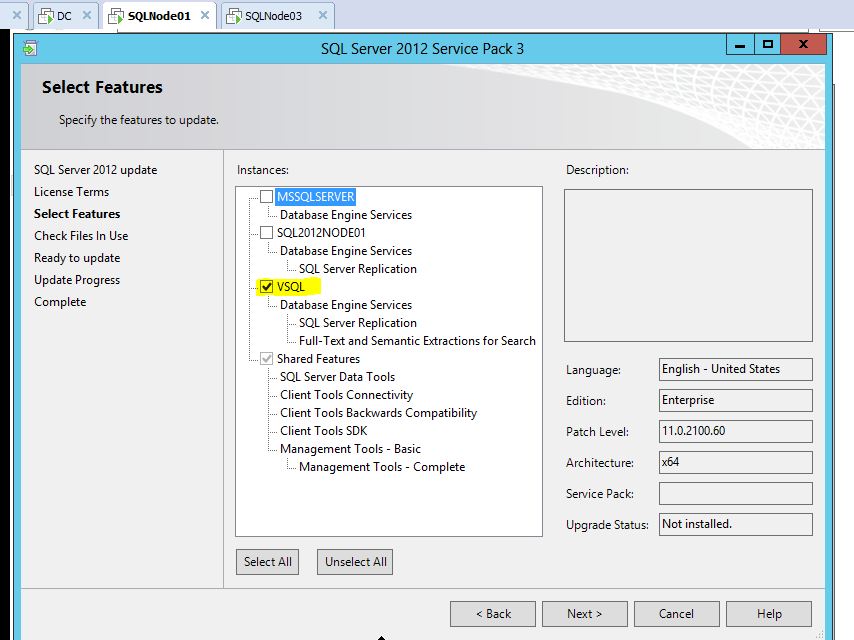Click the server icon on the SQLNode01 tab
Image resolution: width=854 pixels, height=640 pixels.
tap(115, 16)
